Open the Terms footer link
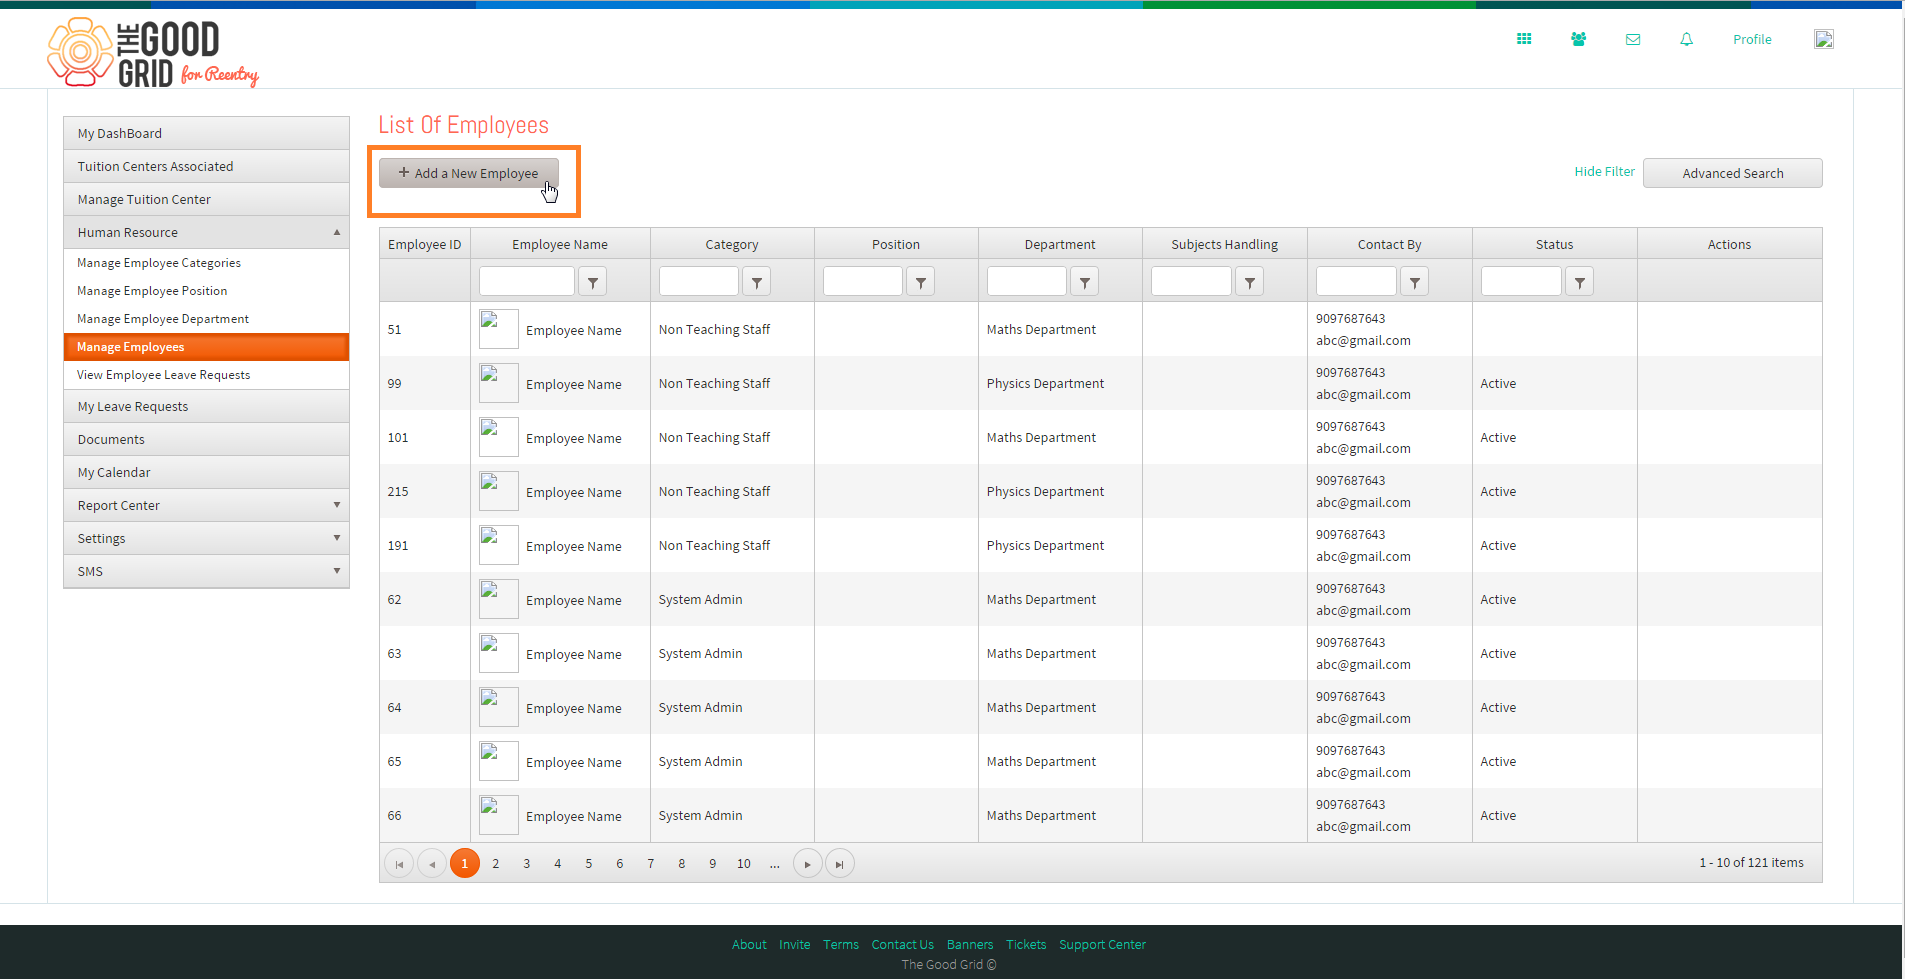This screenshot has height=979, width=1905. click(x=841, y=945)
